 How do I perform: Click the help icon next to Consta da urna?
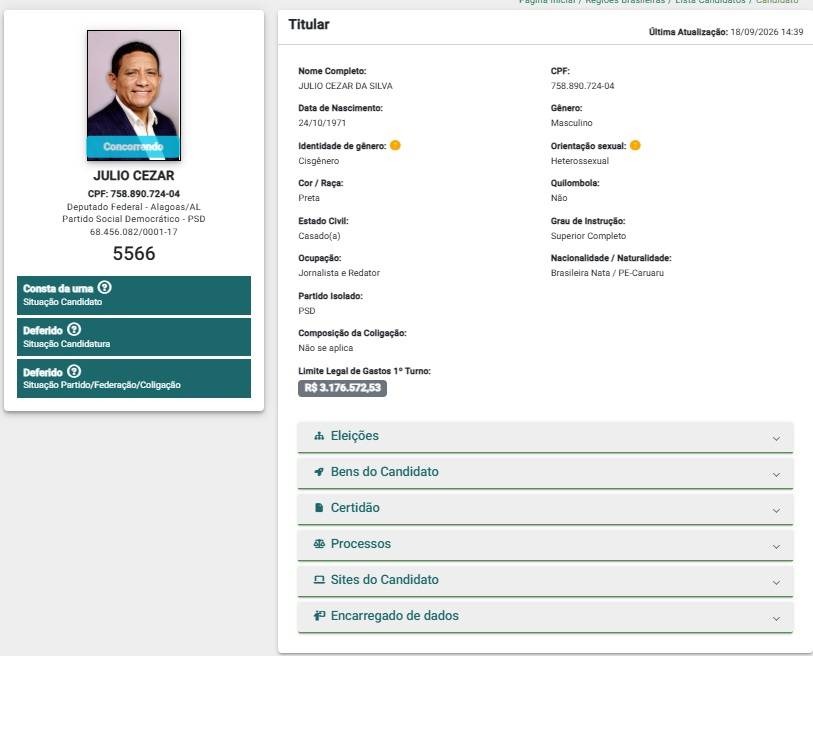coord(105,287)
